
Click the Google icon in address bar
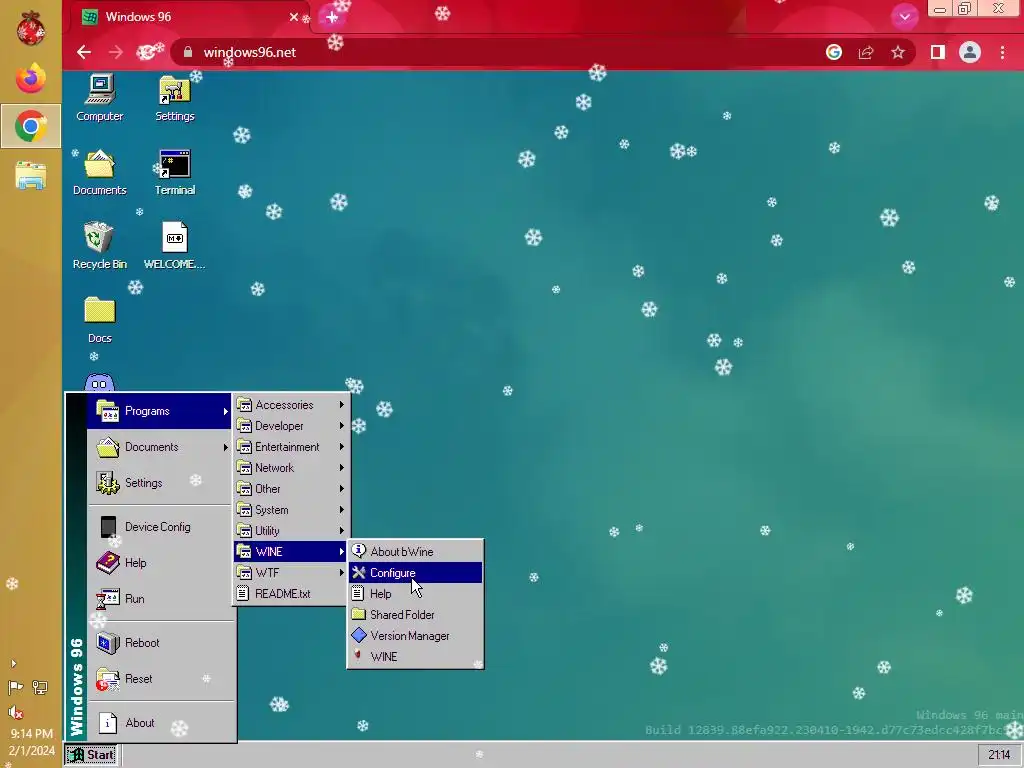click(834, 52)
